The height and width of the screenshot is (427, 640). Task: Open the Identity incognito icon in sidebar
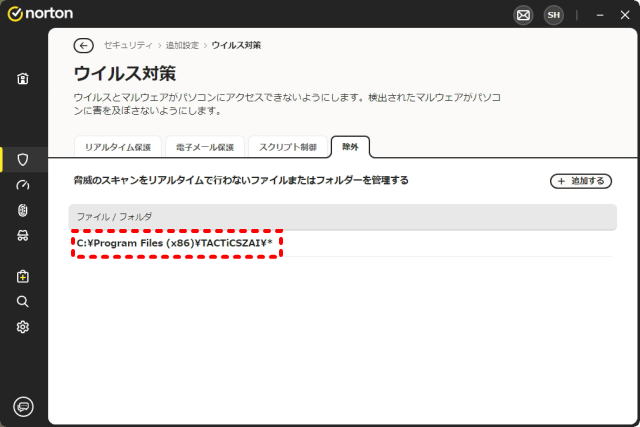point(23,235)
